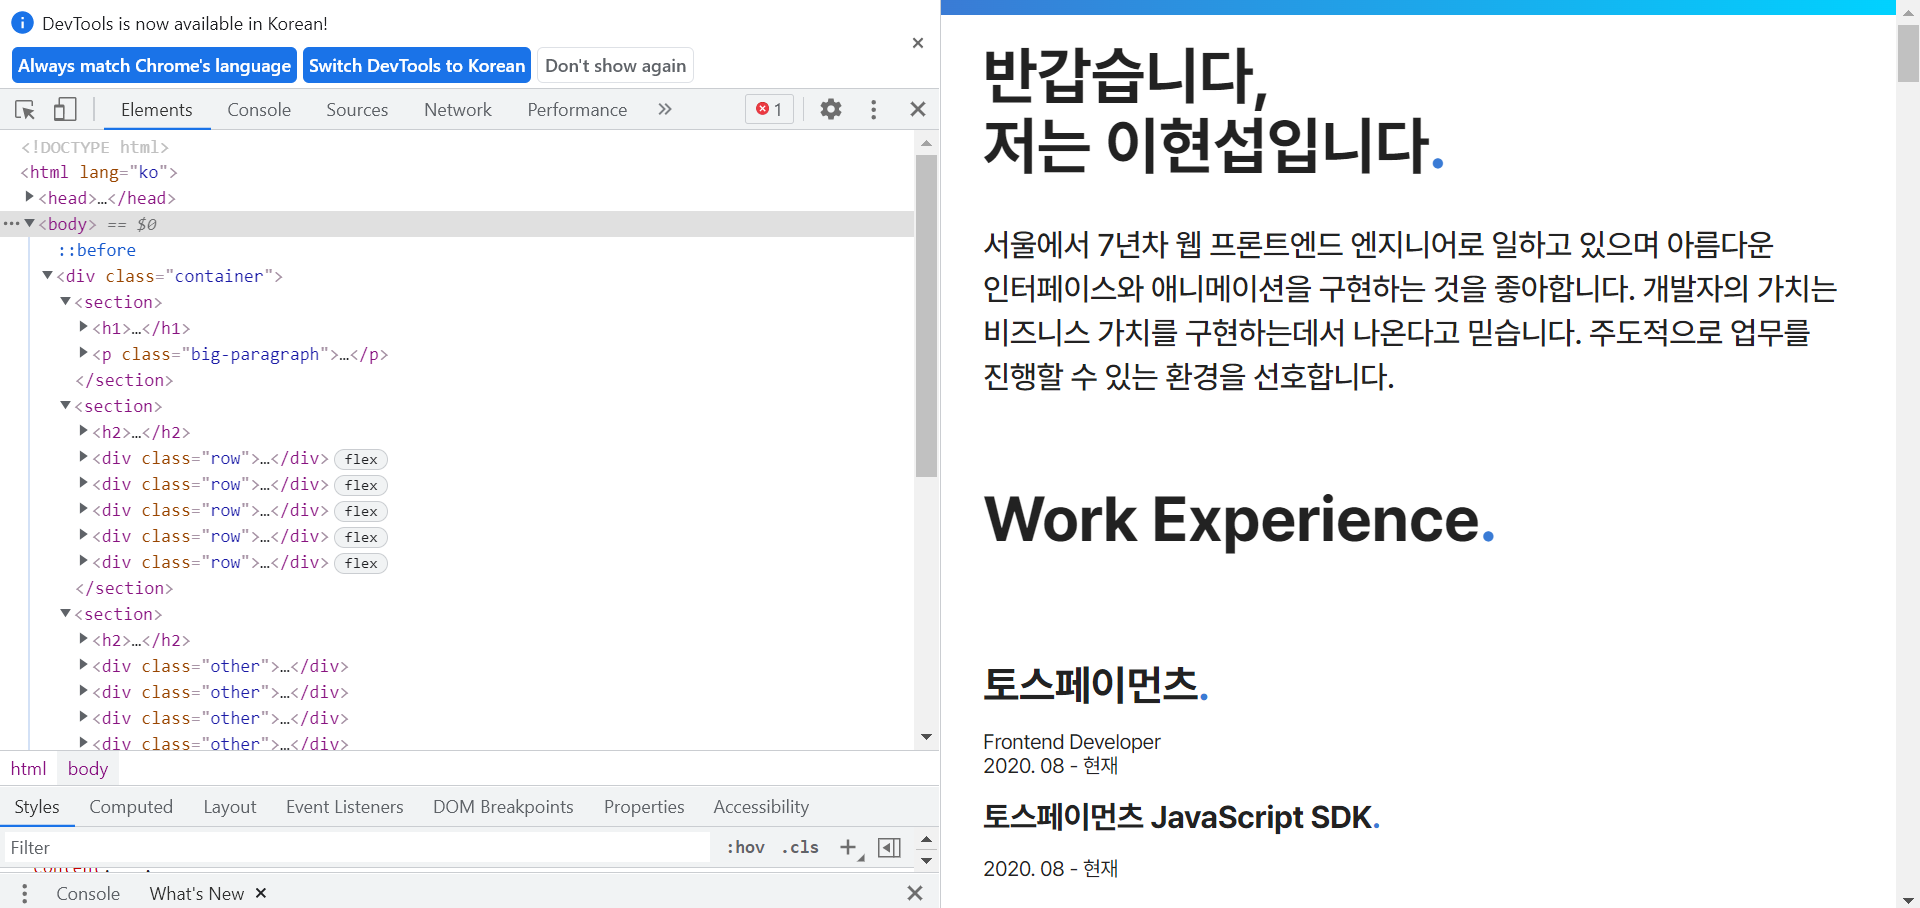This screenshot has width=1920, height=908.
Task: Collapse the div class container node
Action: pyautogui.click(x=47, y=275)
